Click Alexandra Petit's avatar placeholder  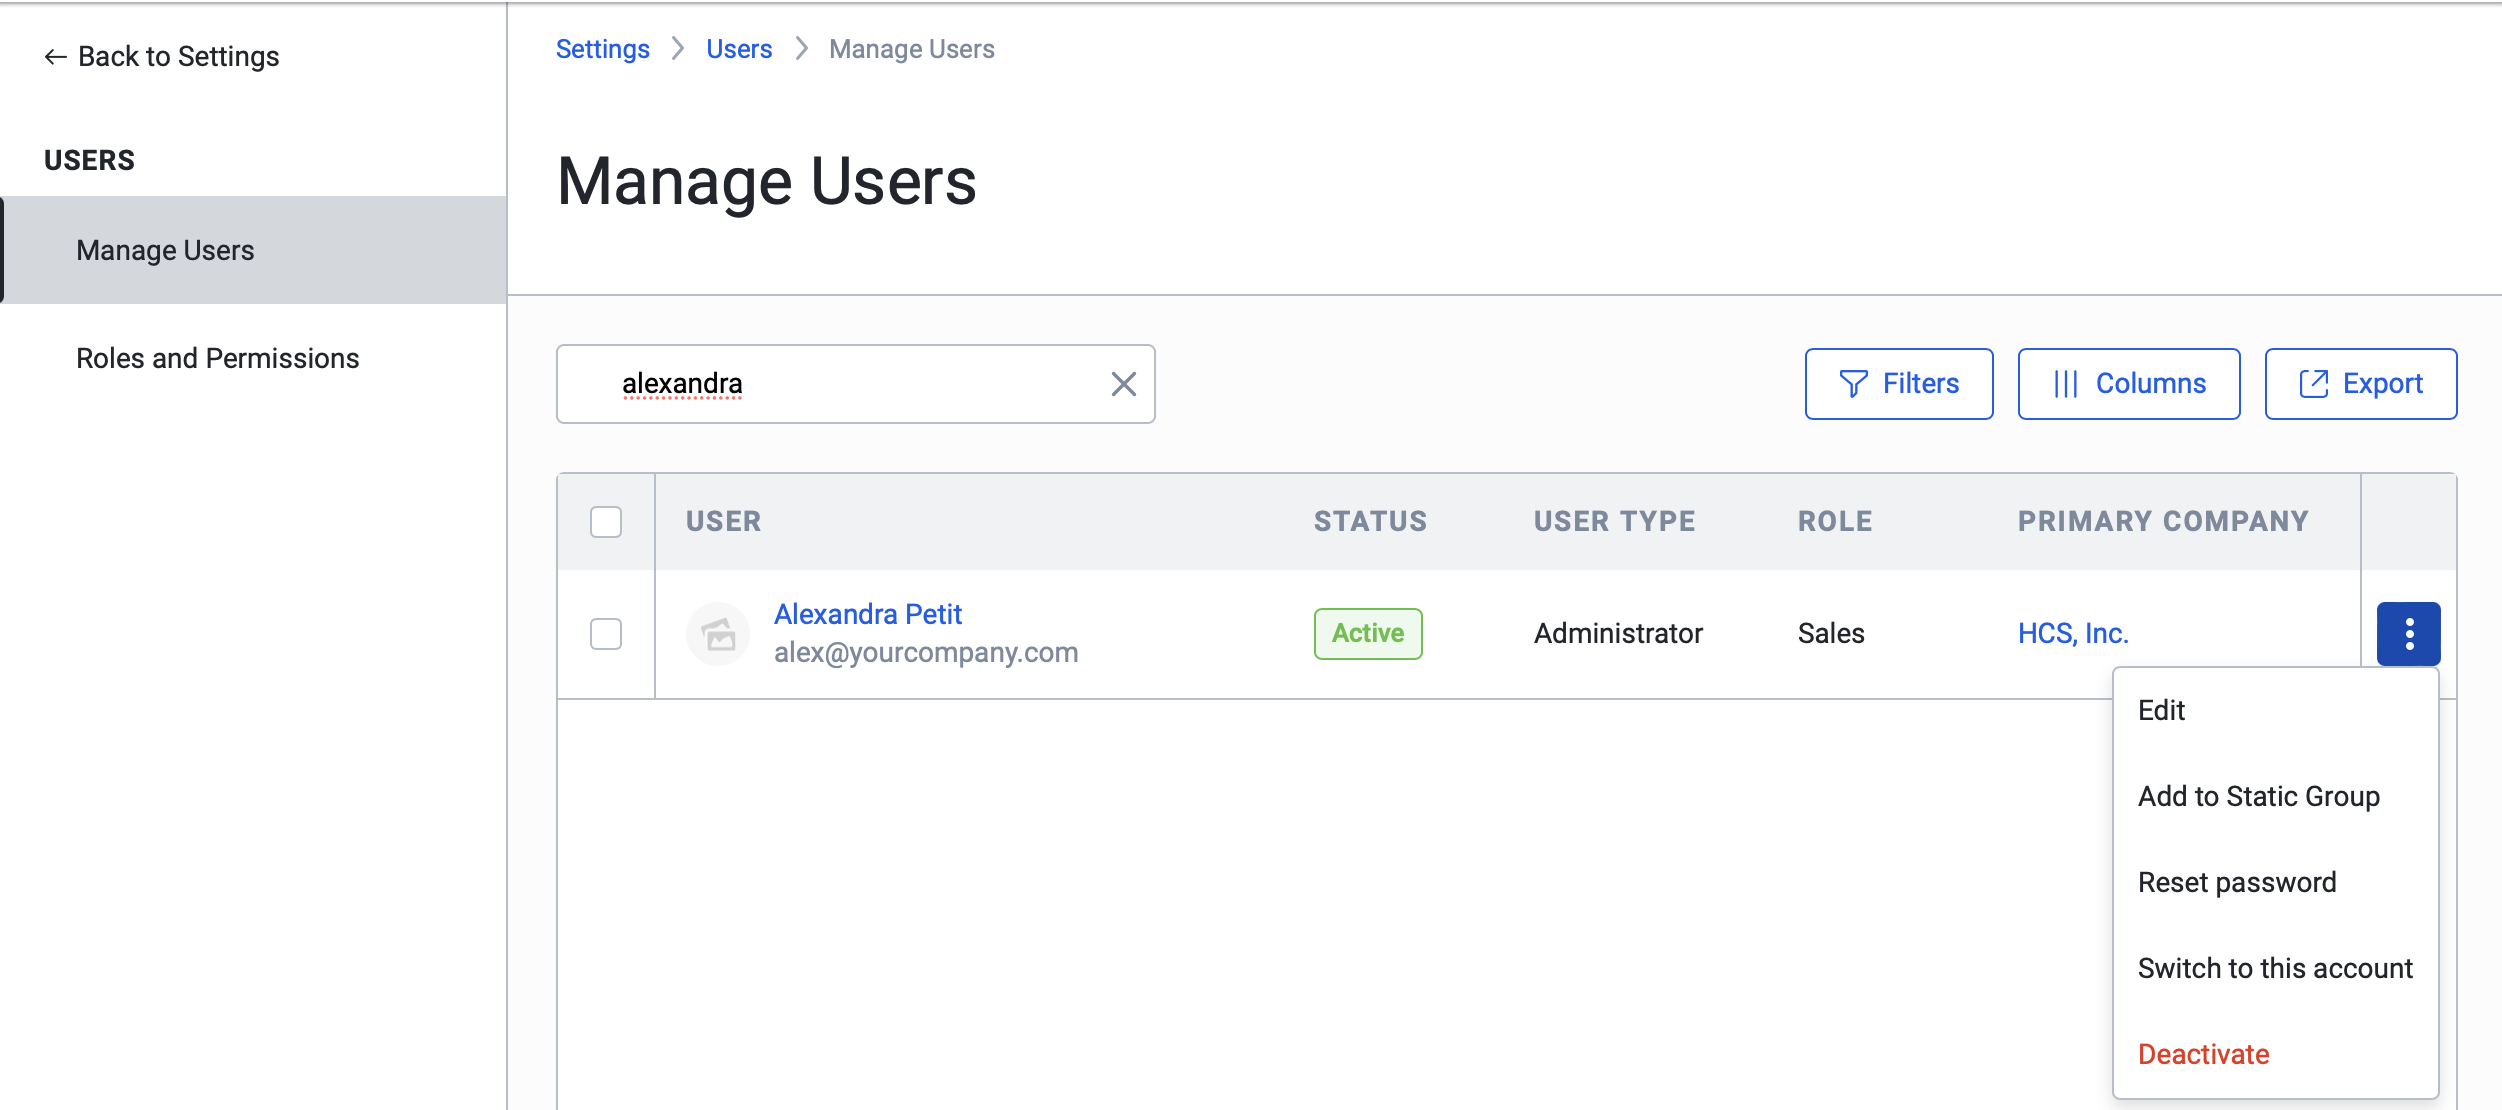pos(718,633)
